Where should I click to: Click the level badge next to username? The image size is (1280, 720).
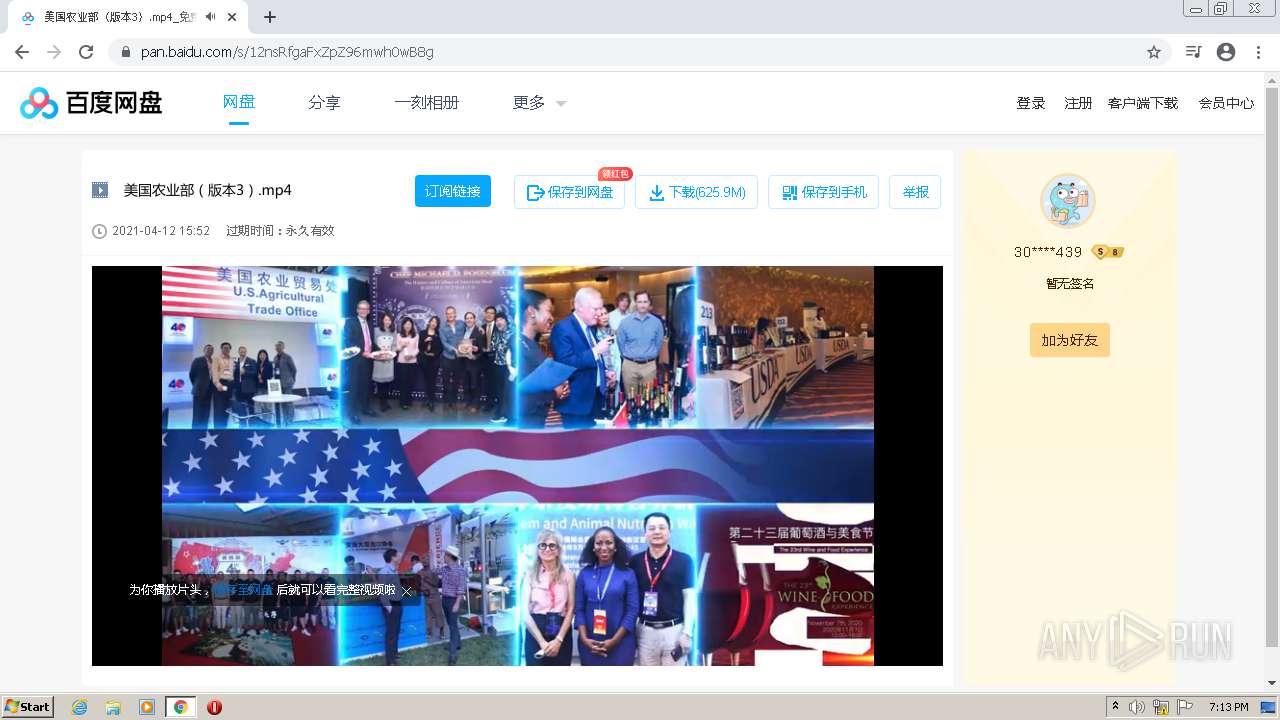coord(1108,252)
